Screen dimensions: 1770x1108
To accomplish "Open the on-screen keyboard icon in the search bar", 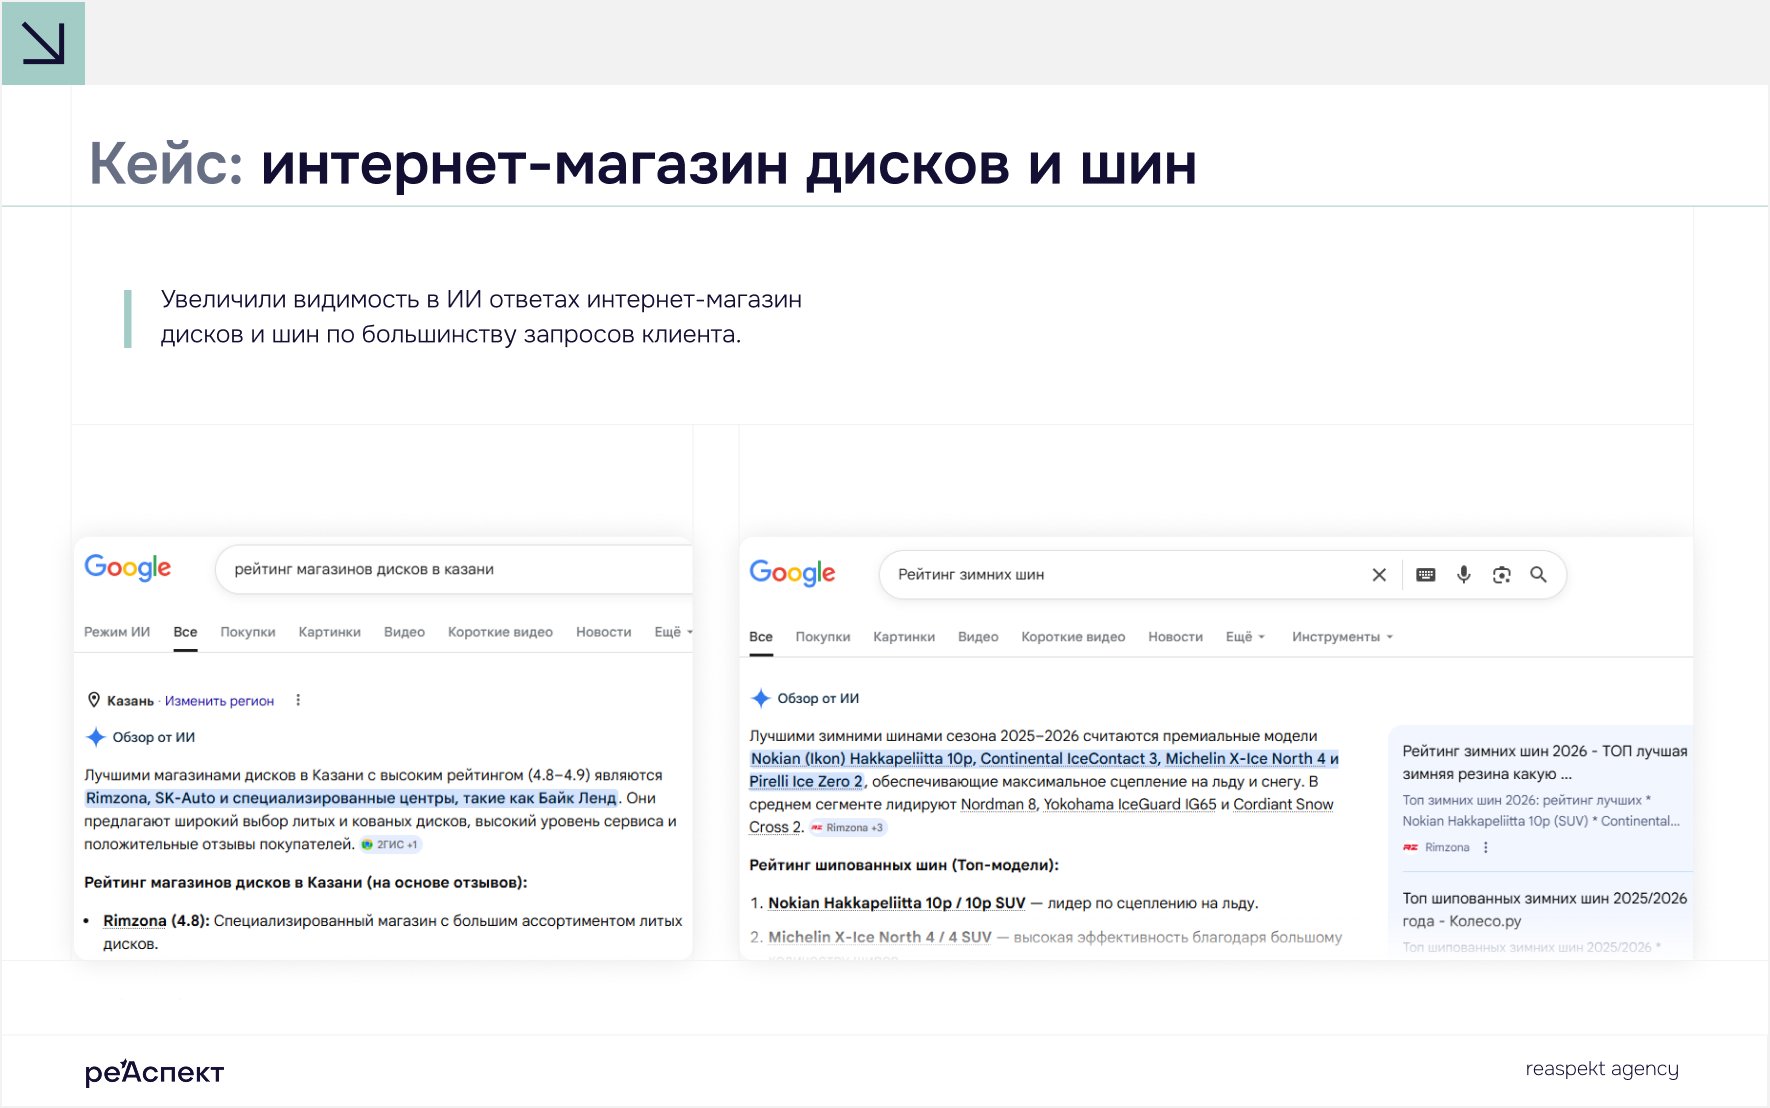I will (x=1426, y=575).
